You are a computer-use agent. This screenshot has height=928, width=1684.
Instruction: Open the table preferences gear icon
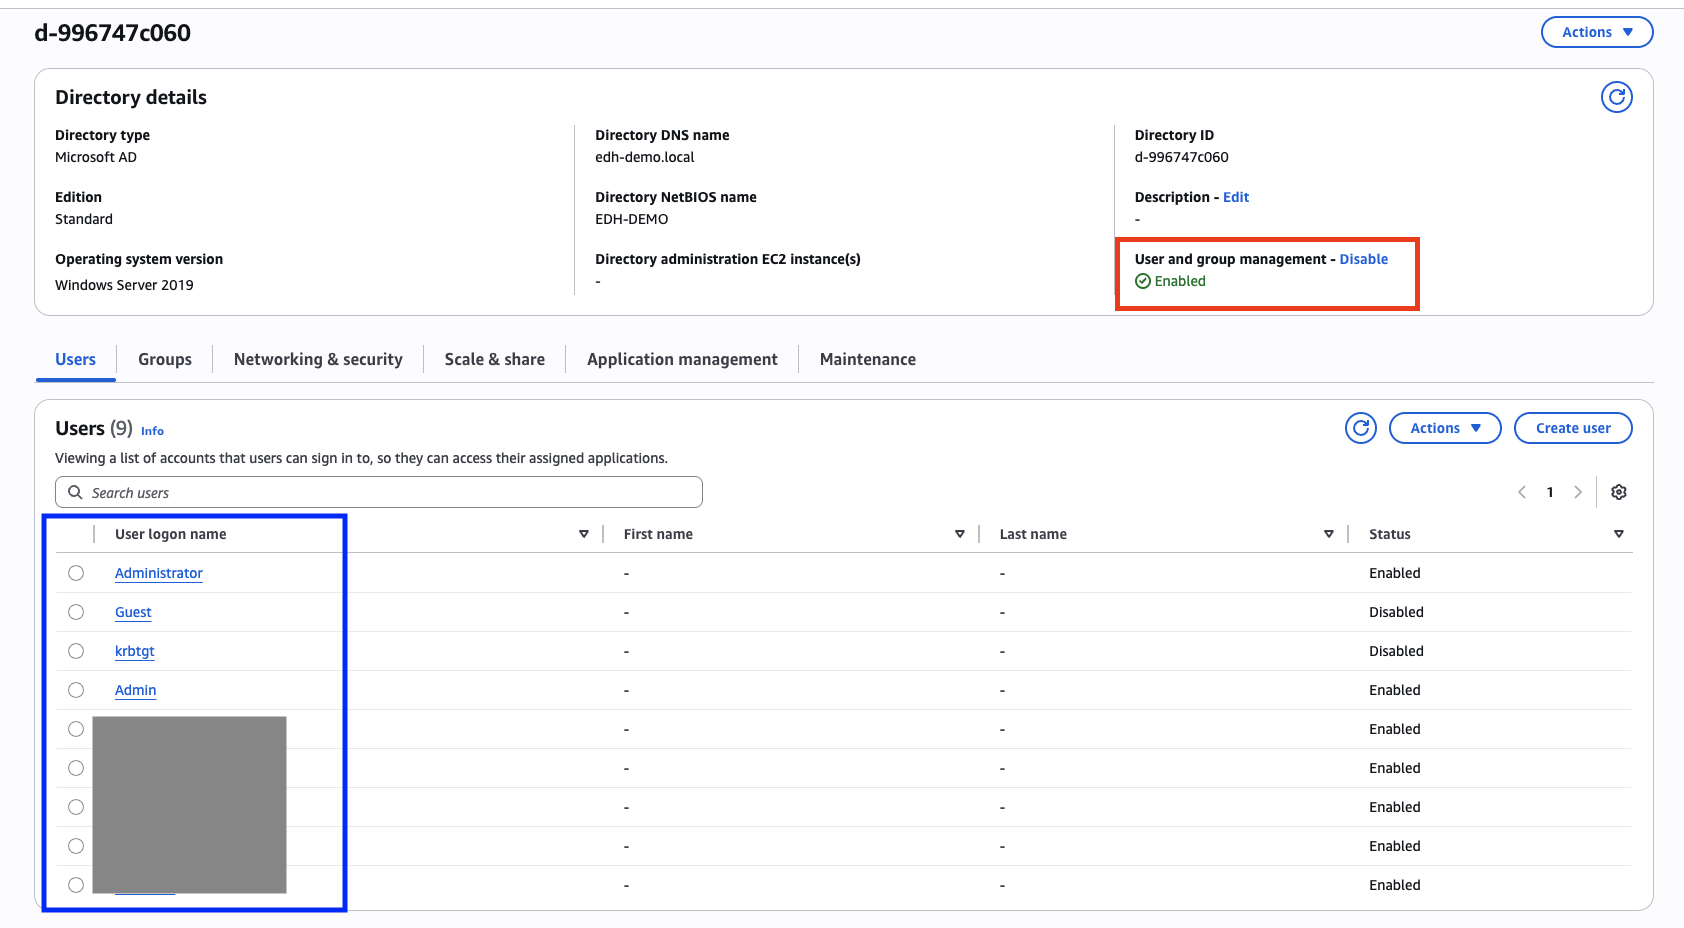pos(1618,492)
